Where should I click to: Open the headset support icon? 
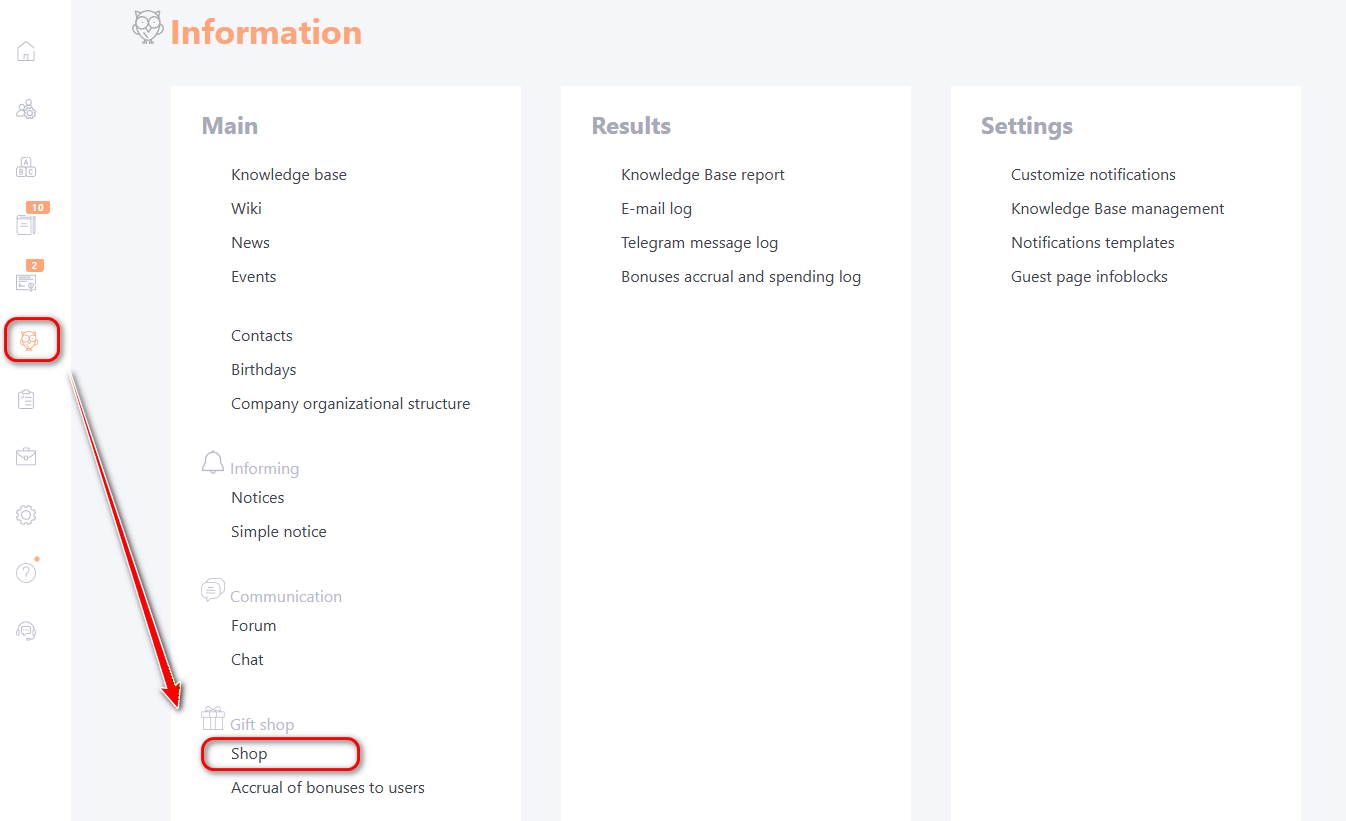coord(26,631)
